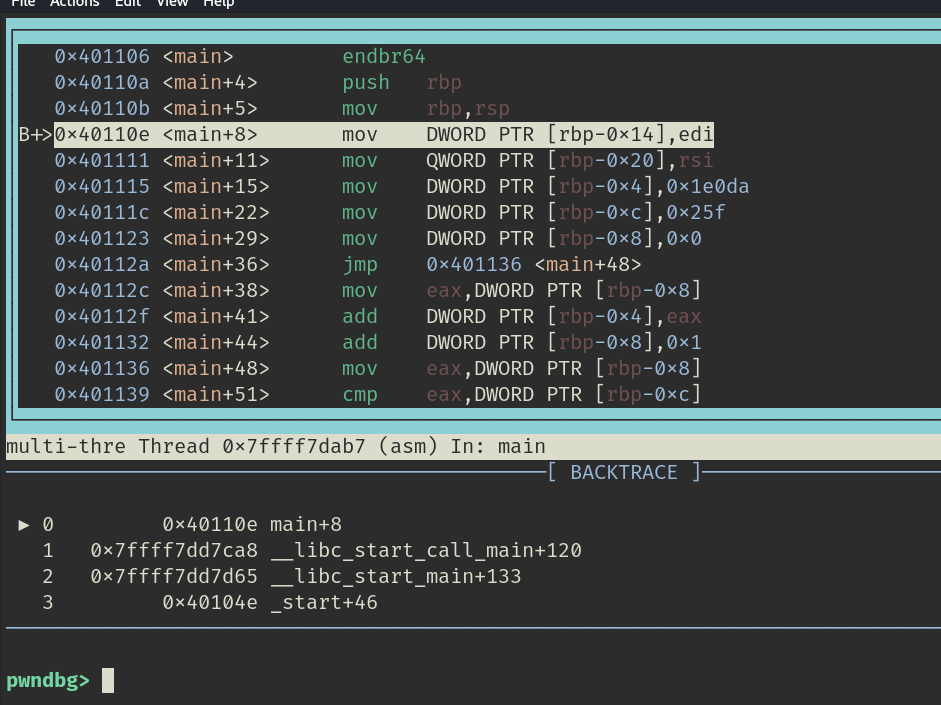
Task: Click the 'In: main' status entry
Action: [498, 446]
